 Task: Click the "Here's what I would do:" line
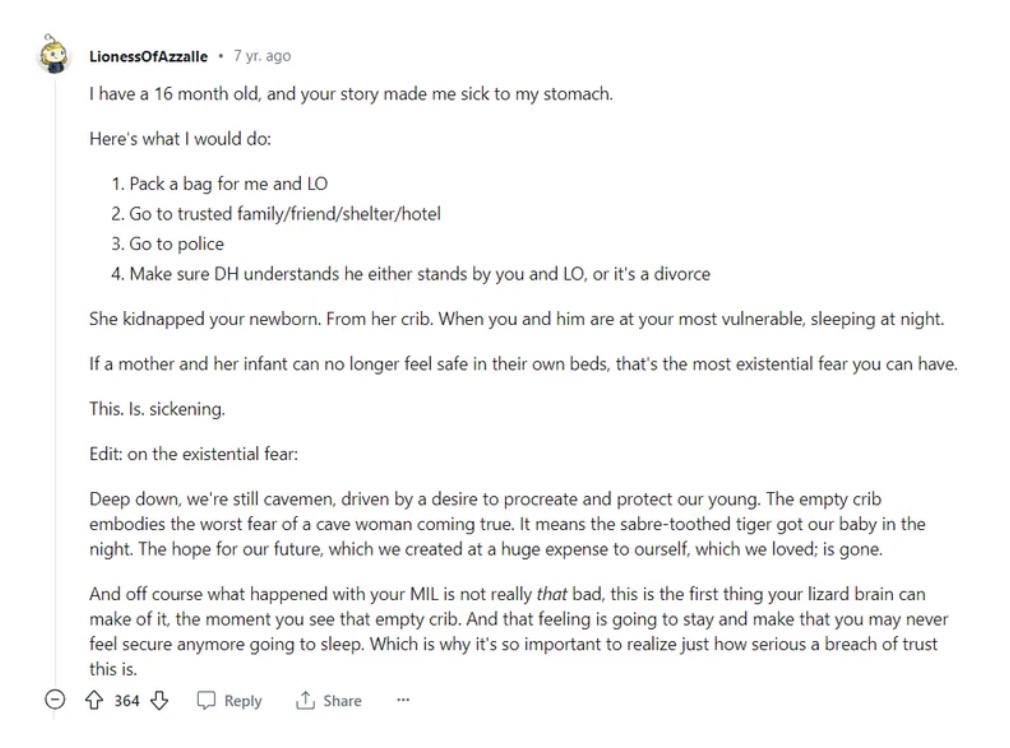pyautogui.click(x=180, y=139)
